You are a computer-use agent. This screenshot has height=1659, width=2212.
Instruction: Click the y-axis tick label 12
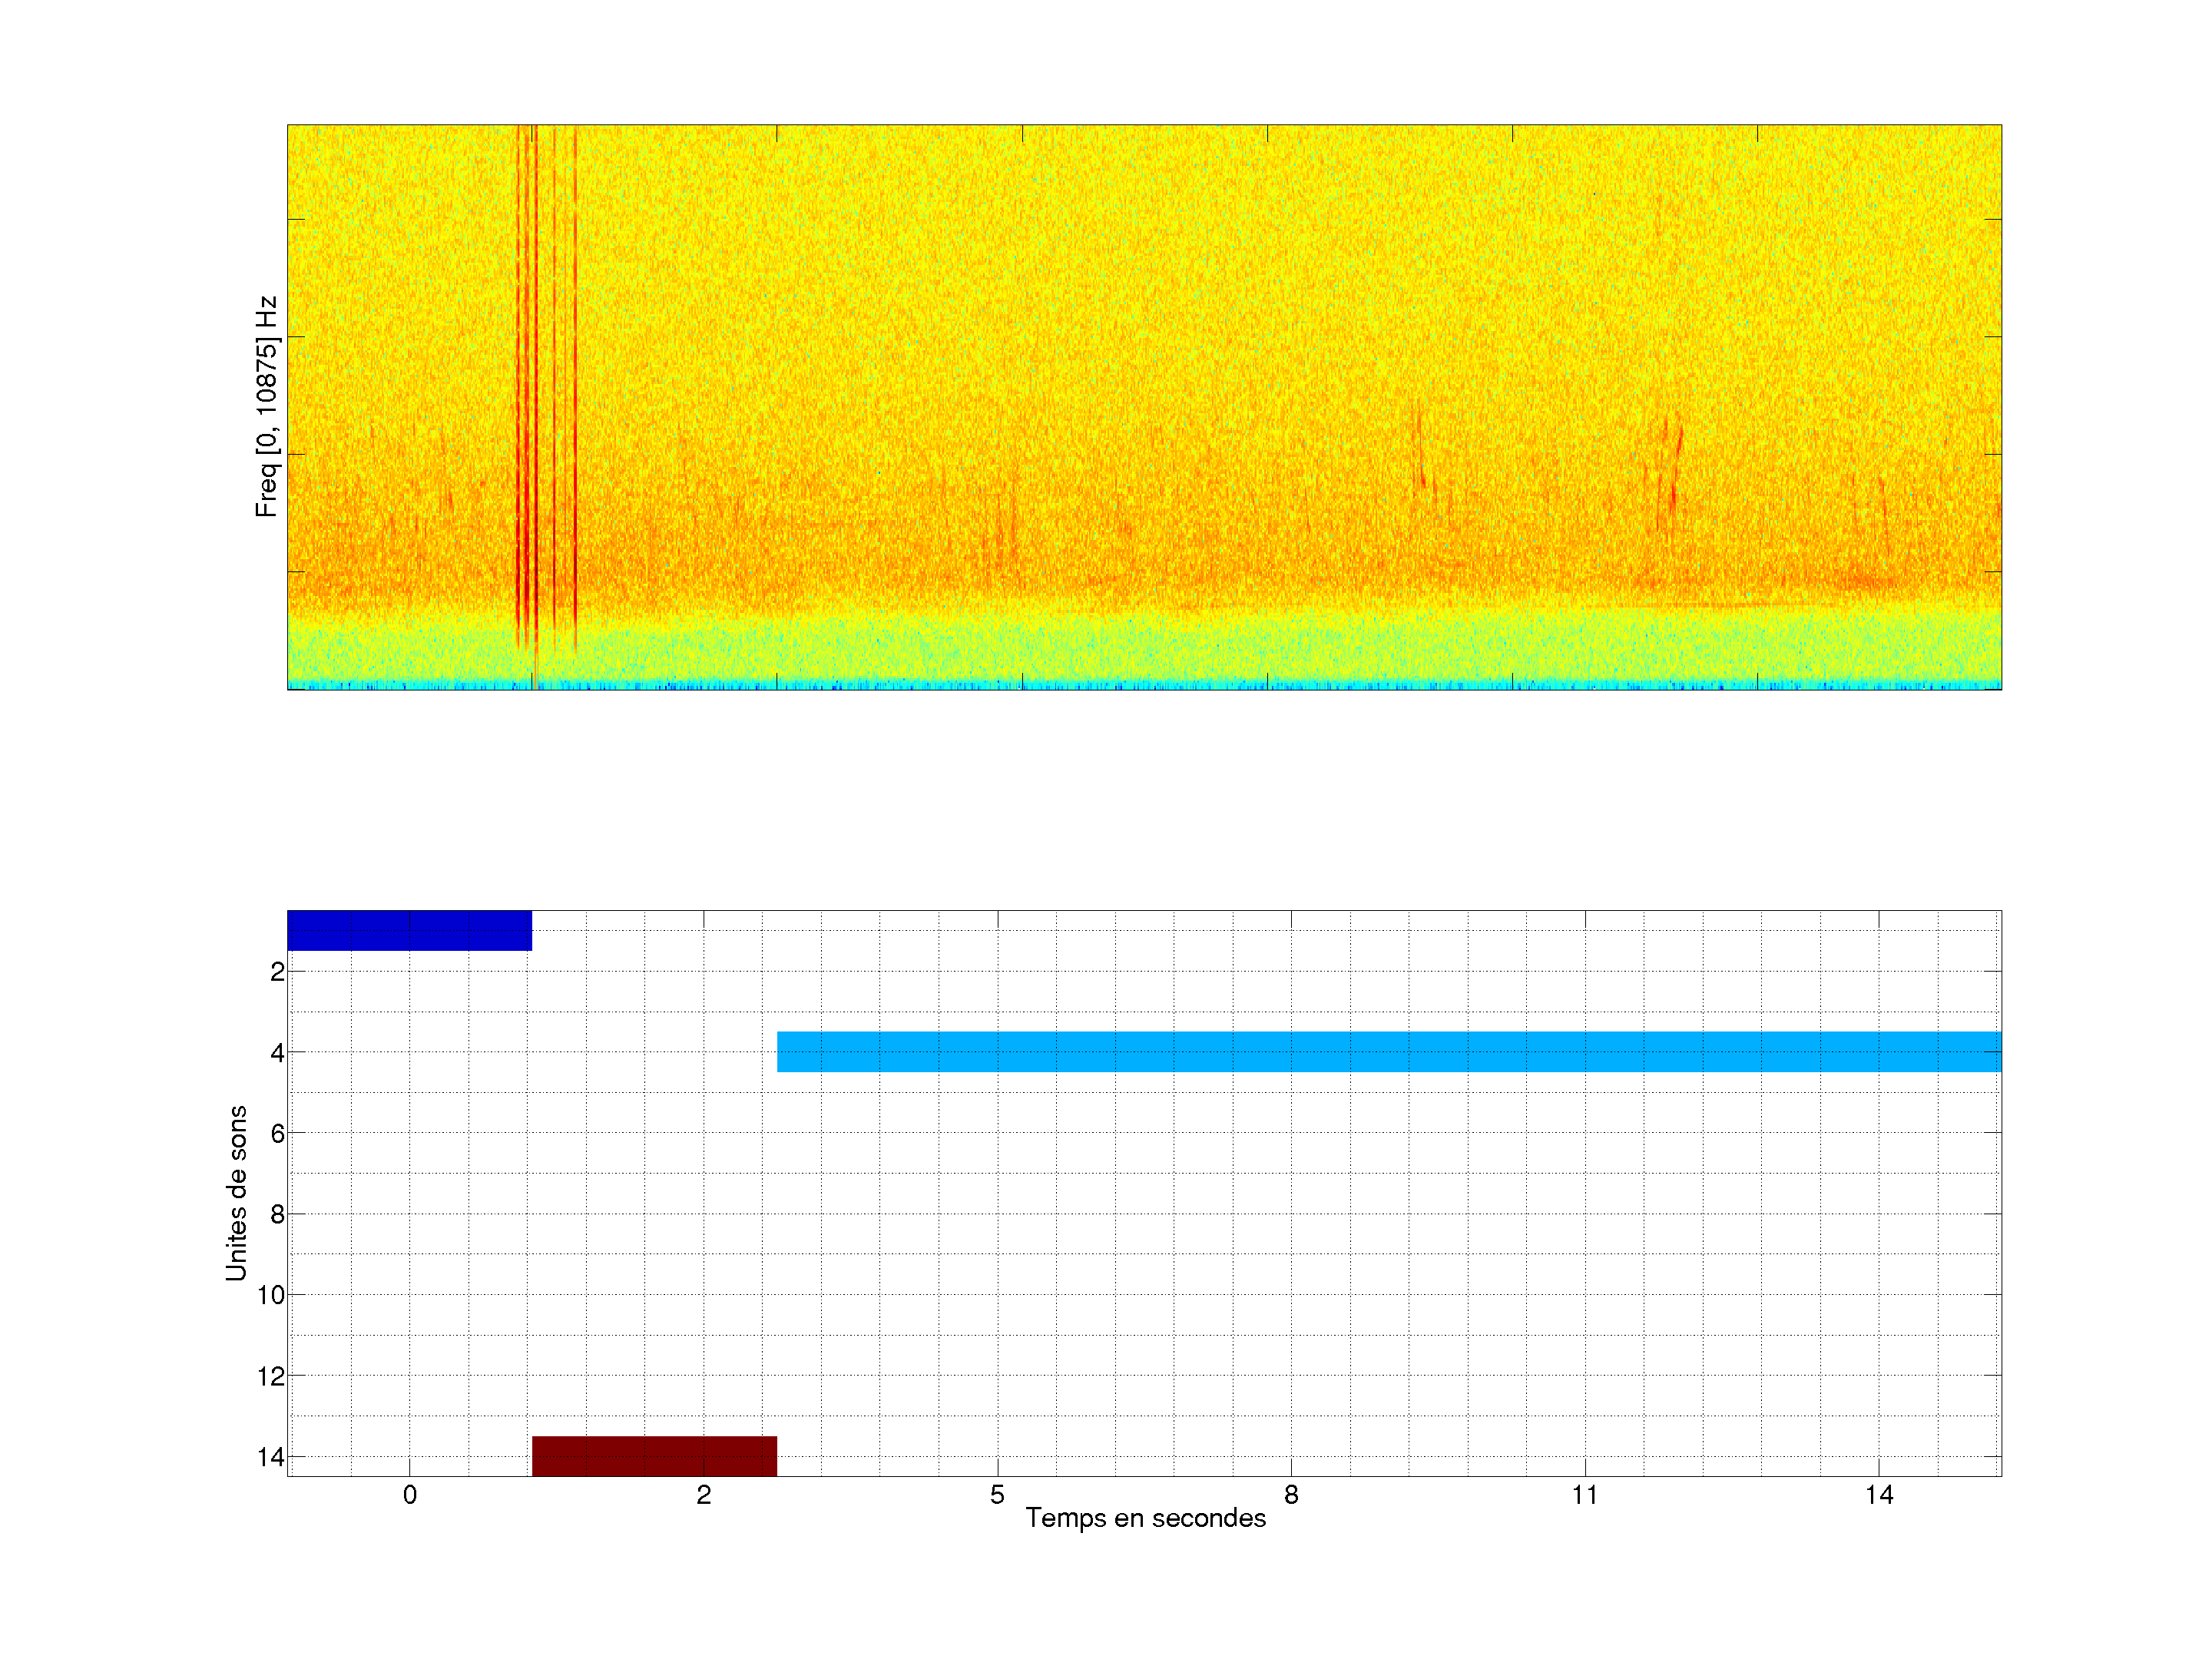271,1376
